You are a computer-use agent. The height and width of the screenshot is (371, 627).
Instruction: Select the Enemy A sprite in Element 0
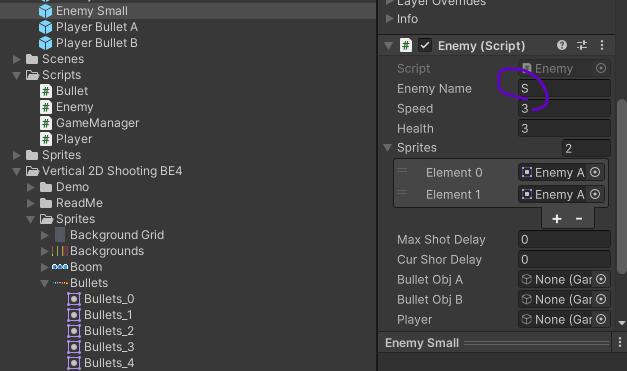[552, 172]
